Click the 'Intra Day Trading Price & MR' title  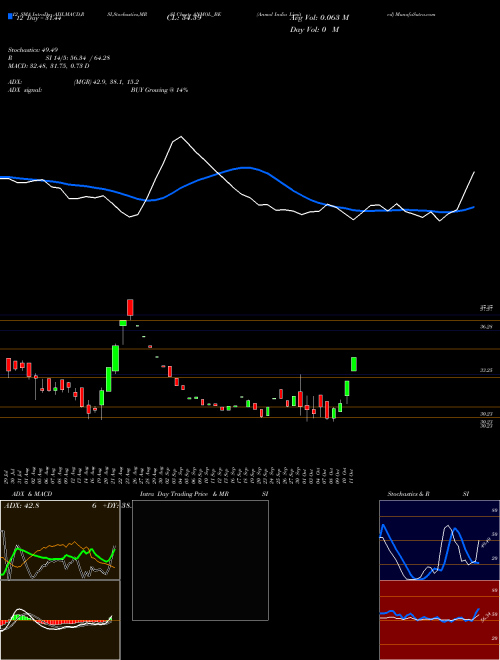coord(185,494)
